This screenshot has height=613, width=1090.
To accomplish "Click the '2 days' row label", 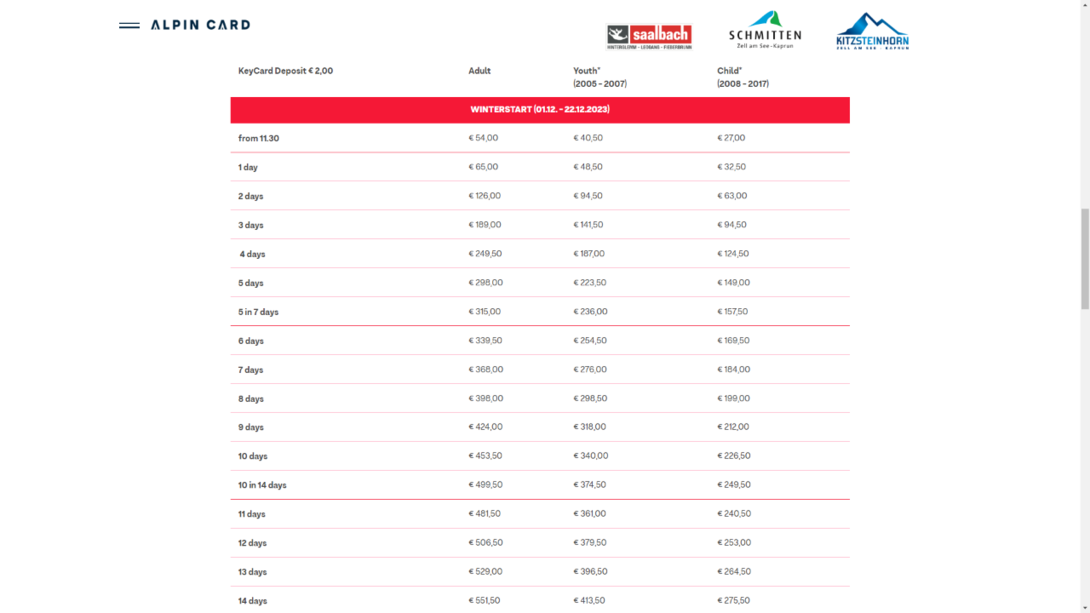I will (x=251, y=197).
